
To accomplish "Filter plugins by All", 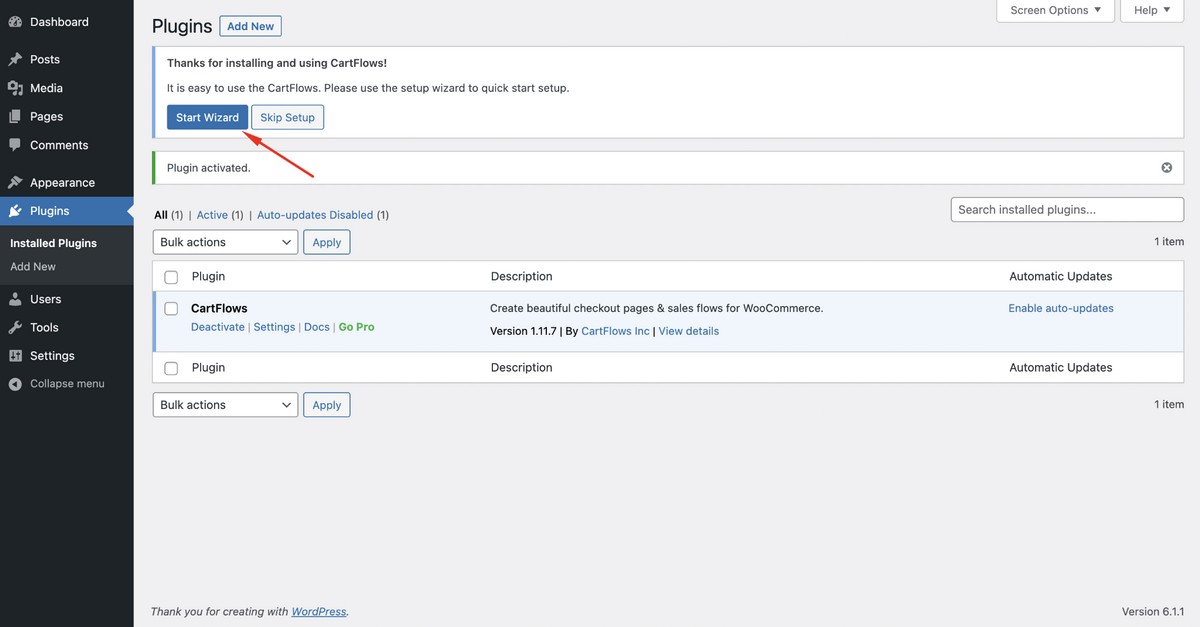I will click(161, 215).
